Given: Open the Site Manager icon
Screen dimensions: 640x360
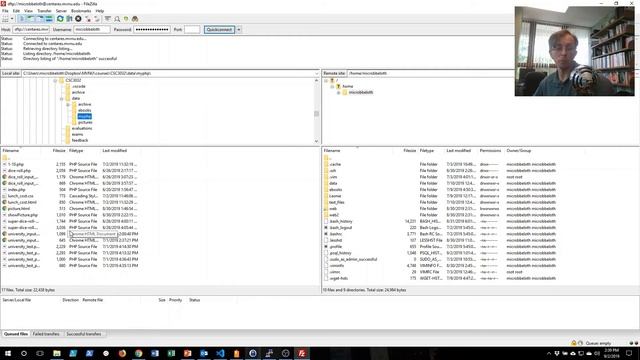Looking at the screenshot, I should tap(5, 19).
